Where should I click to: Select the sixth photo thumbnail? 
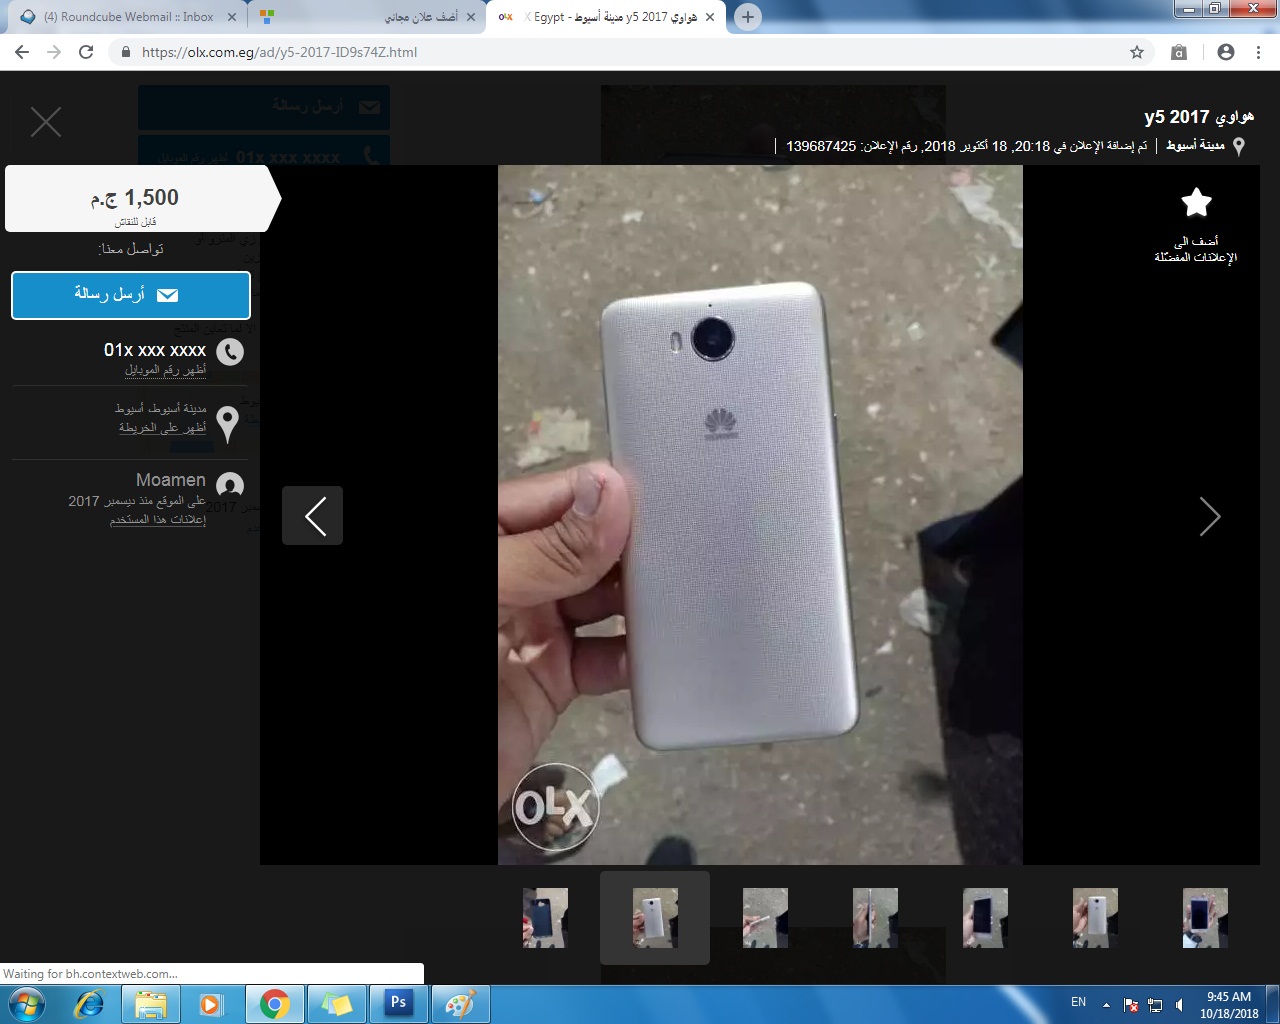point(1095,918)
